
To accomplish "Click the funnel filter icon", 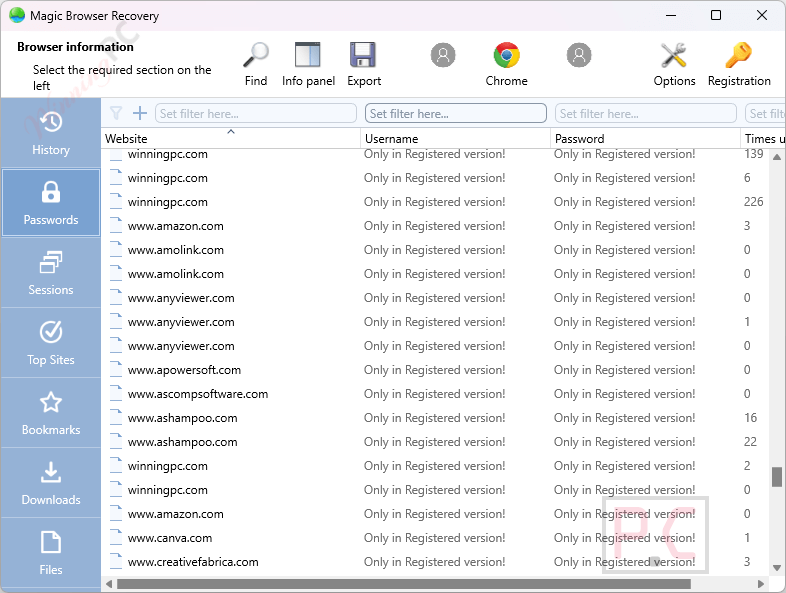I will 116,113.
